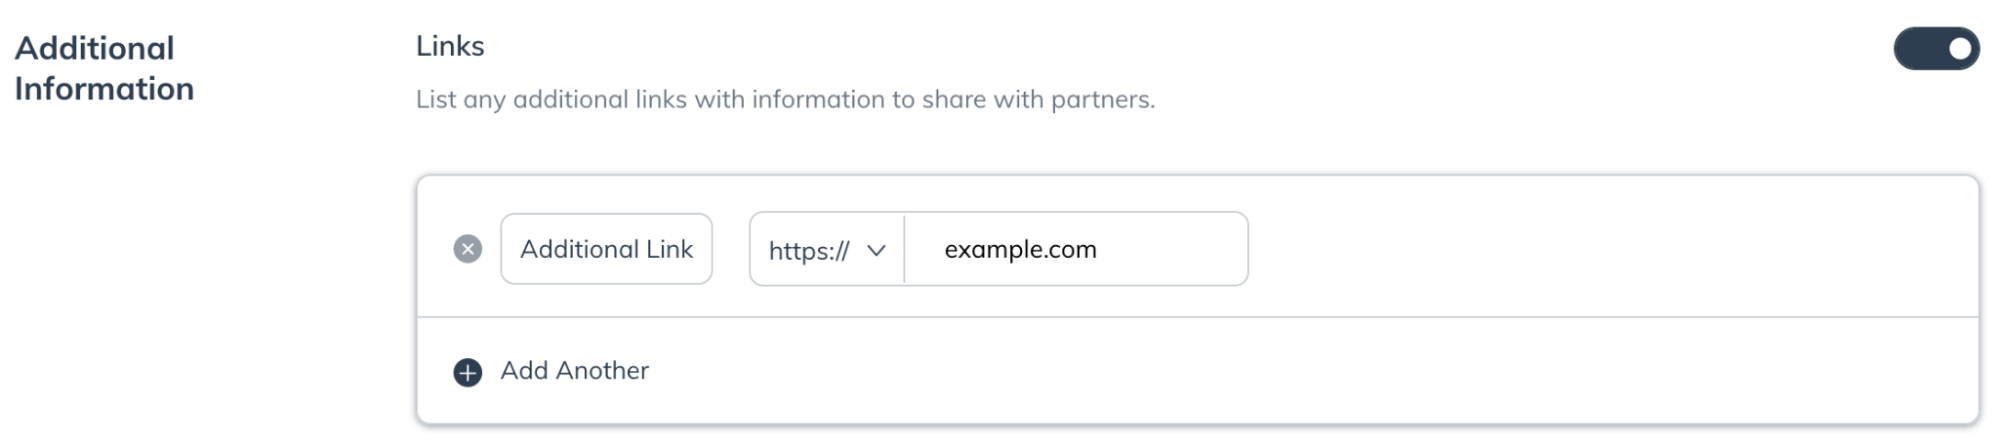Click the Additional Information section title

coord(104,68)
